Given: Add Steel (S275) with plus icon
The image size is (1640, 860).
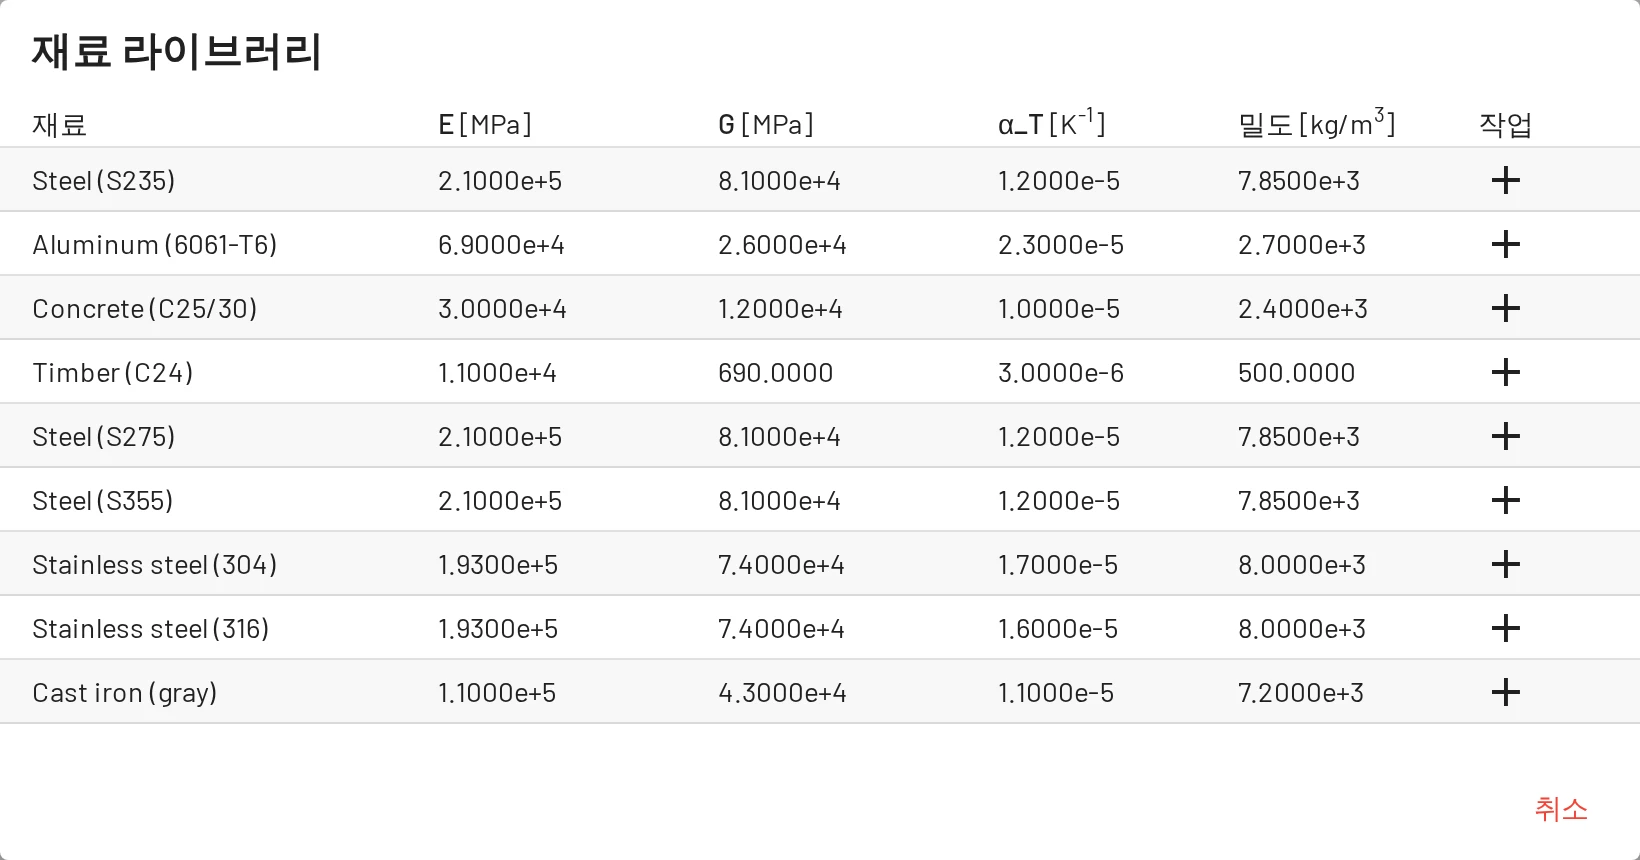Looking at the screenshot, I should click(x=1505, y=436).
